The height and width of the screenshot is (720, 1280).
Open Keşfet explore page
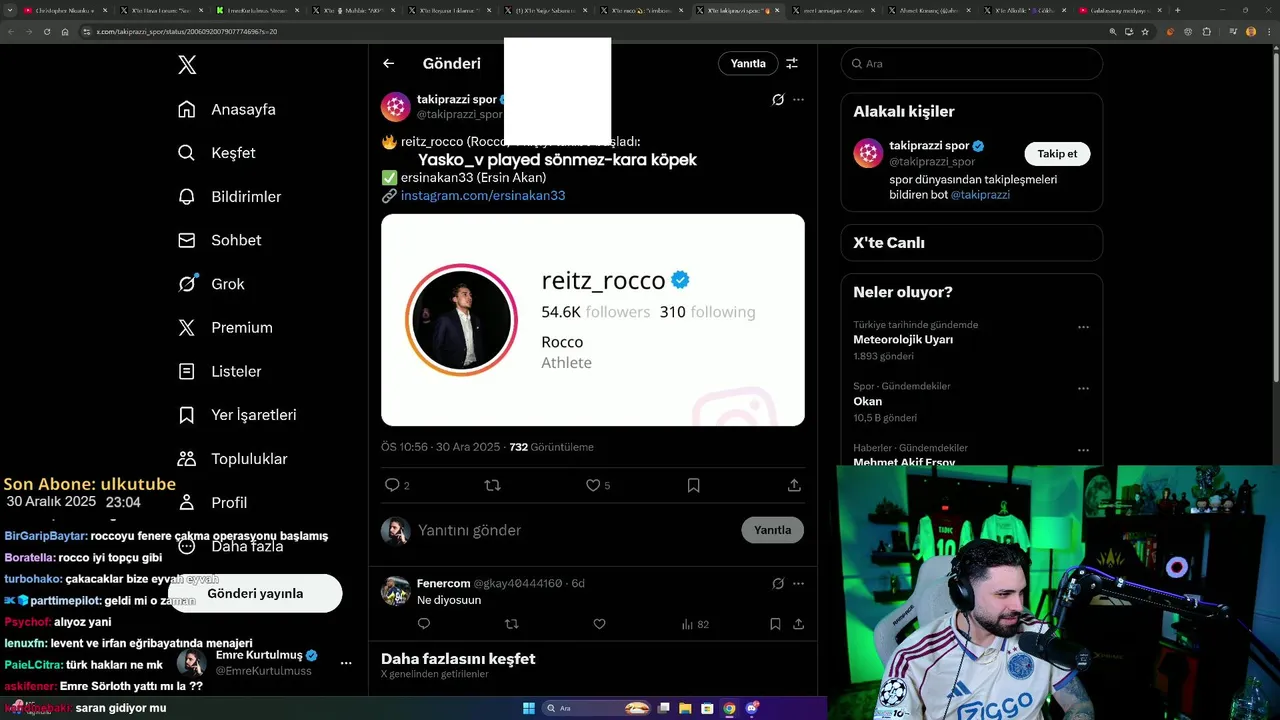click(217, 153)
